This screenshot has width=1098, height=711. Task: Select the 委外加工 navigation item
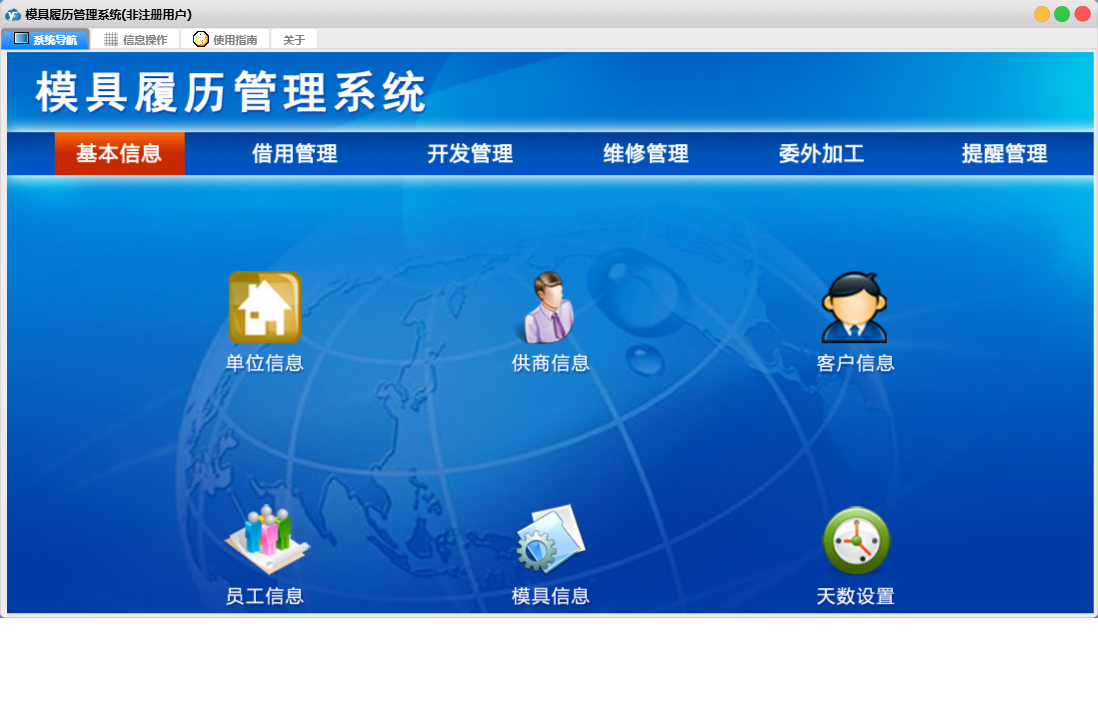821,153
